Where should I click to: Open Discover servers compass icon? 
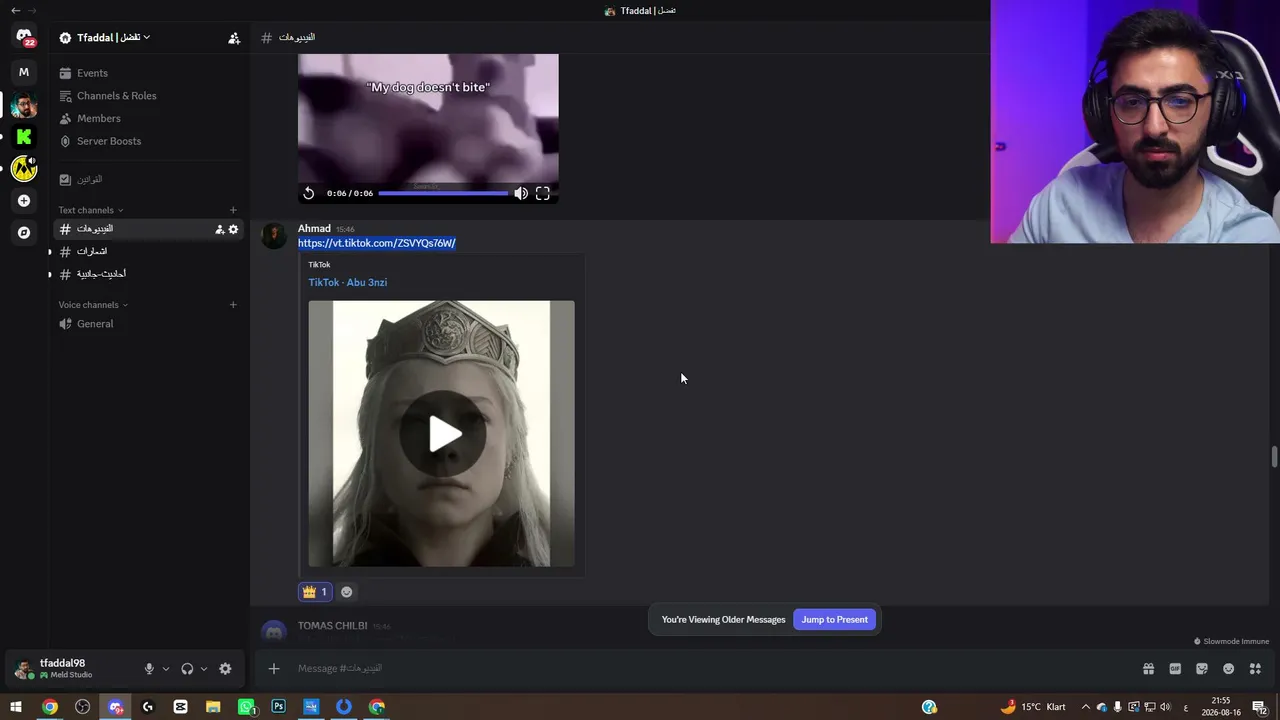[x=24, y=233]
